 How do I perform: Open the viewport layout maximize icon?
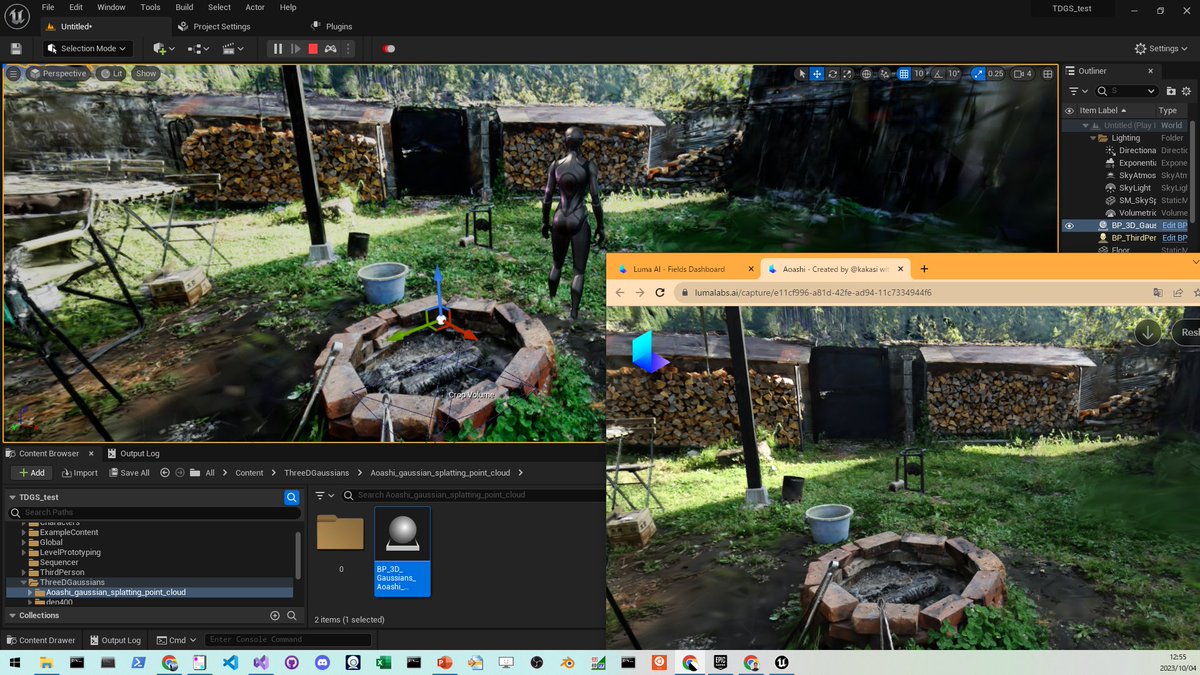click(x=1048, y=73)
